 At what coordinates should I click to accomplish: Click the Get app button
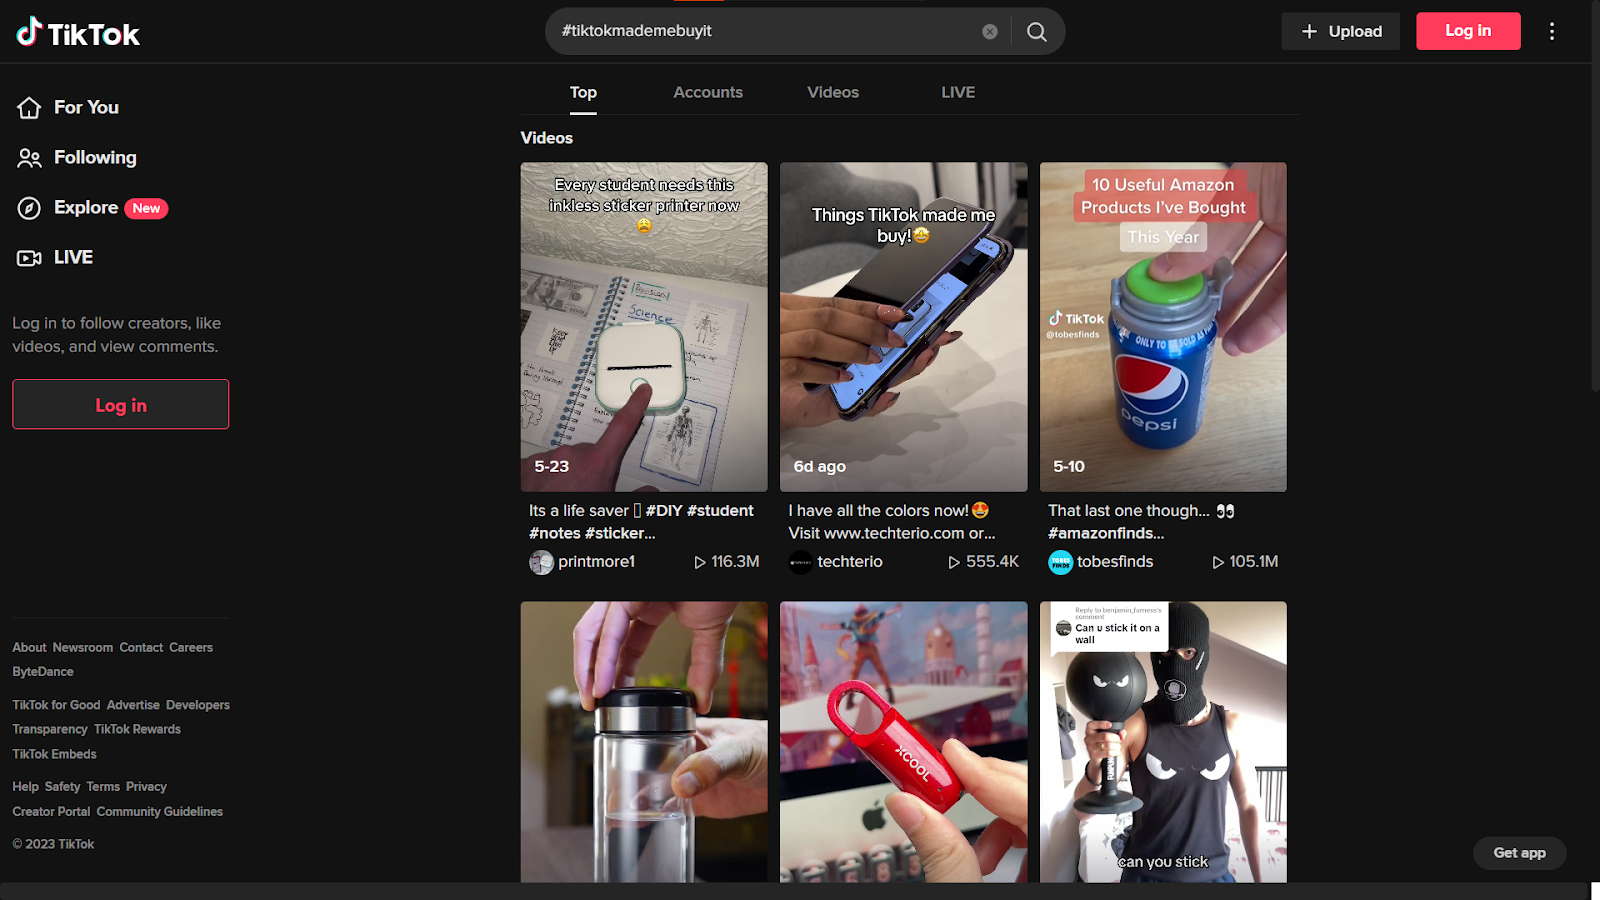coord(1519,853)
